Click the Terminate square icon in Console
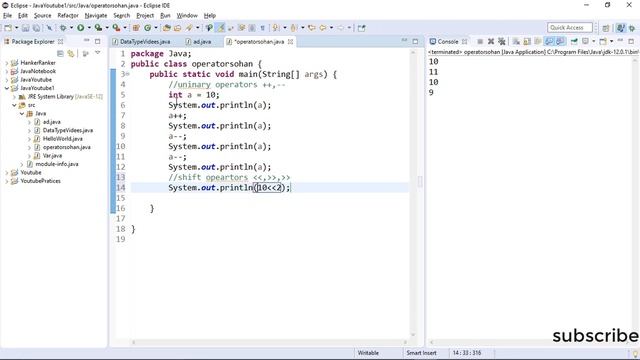The width and height of the screenshot is (640, 360). click(480, 41)
